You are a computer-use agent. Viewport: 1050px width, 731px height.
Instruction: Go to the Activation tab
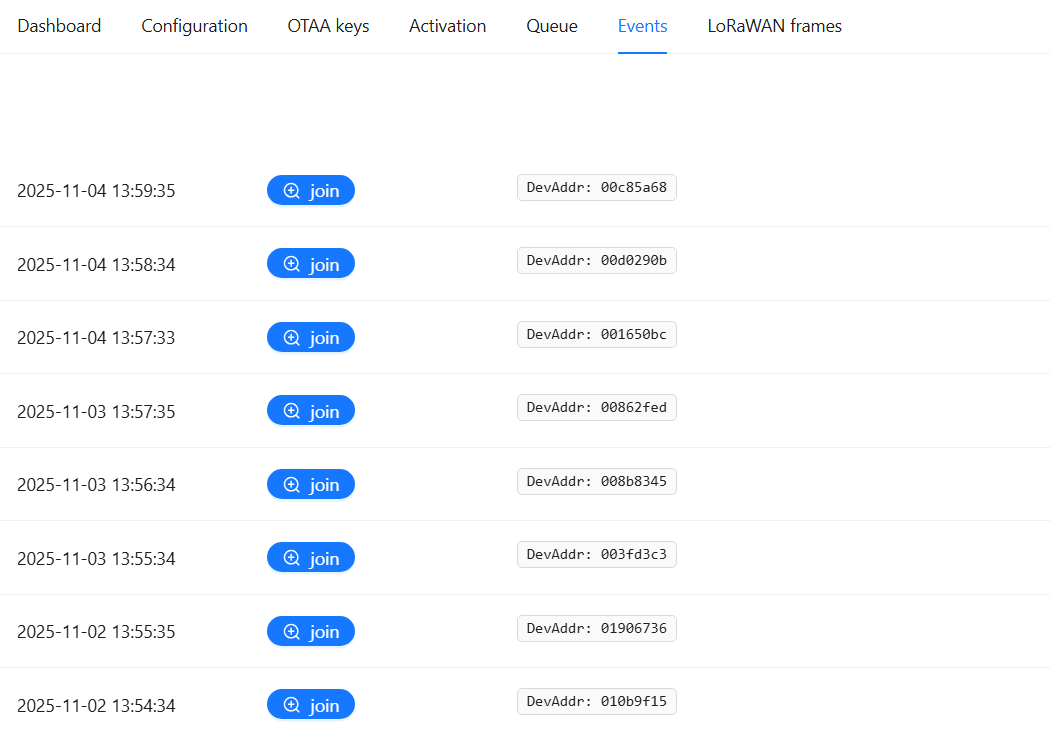(447, 26)
